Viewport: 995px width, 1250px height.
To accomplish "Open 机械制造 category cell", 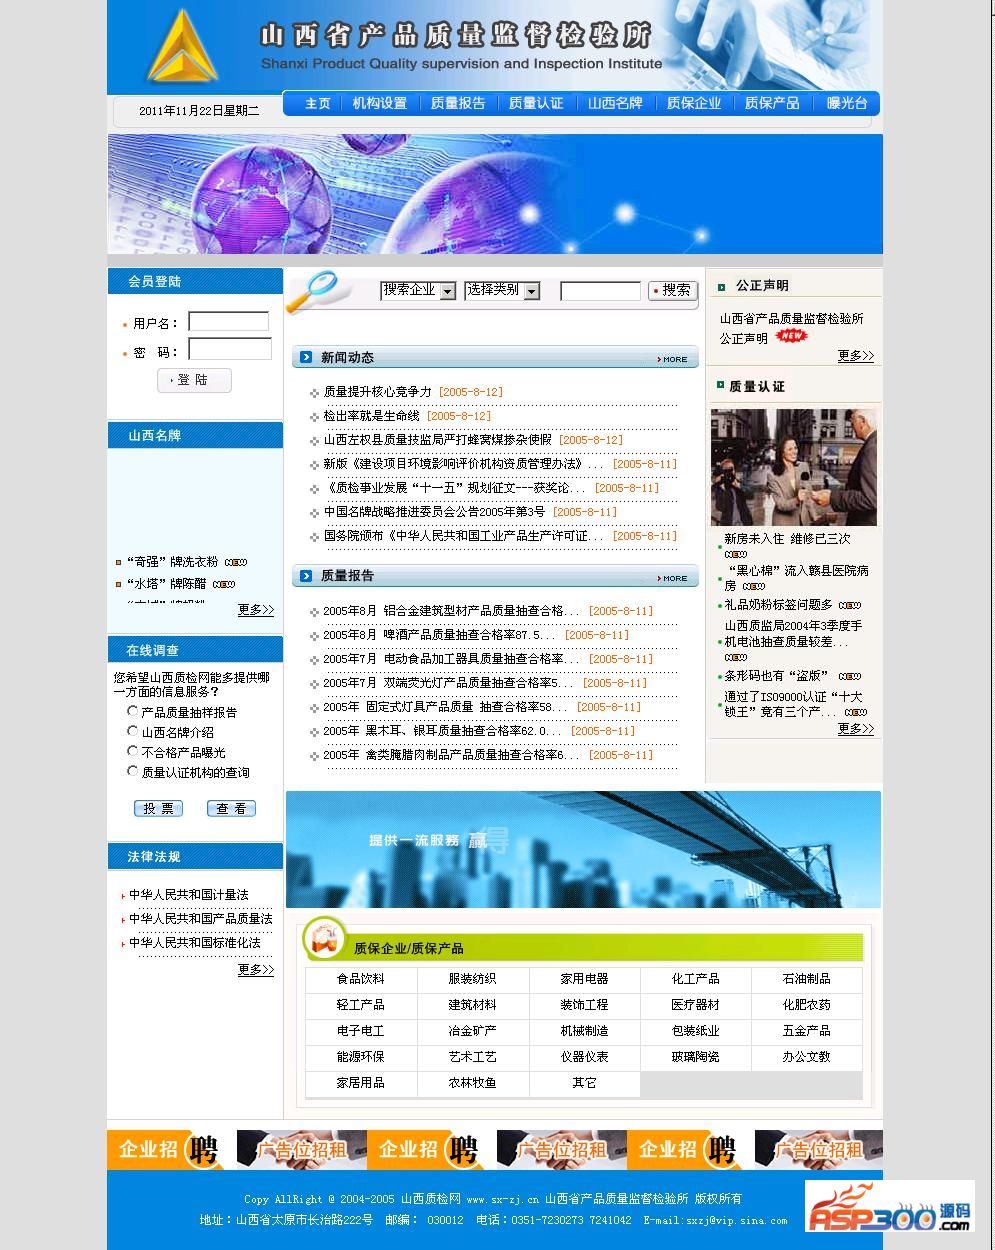I will coord(584,1031).
